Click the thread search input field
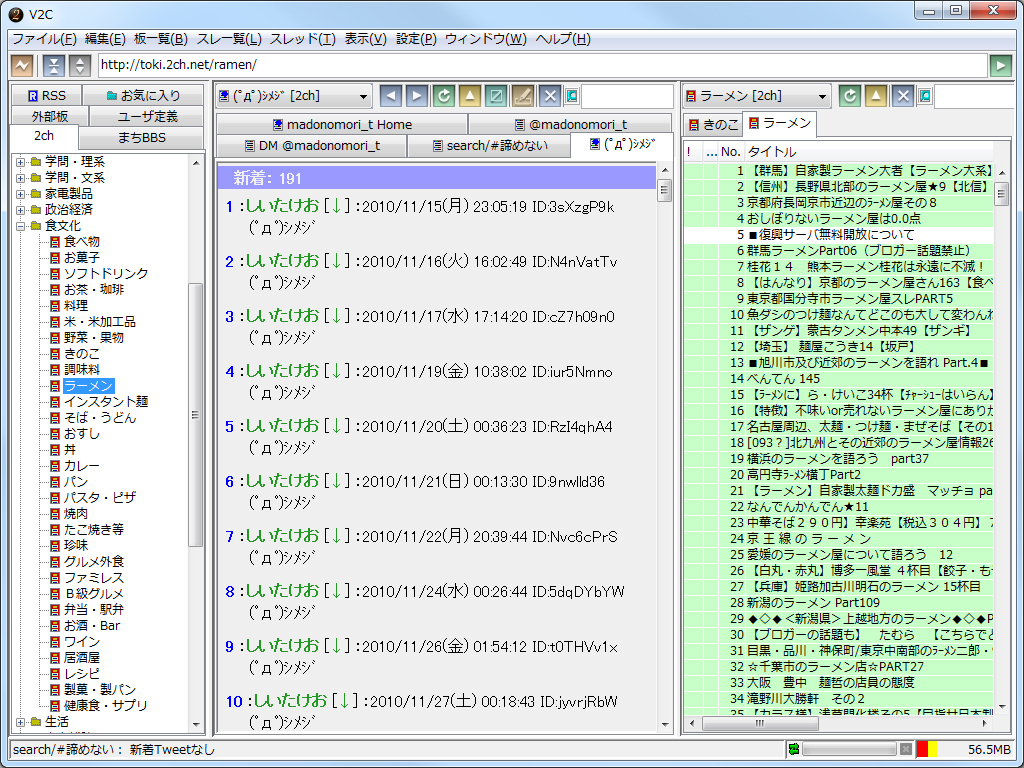Viewport: 1024px width, 768px height. [x=626, y=96]
